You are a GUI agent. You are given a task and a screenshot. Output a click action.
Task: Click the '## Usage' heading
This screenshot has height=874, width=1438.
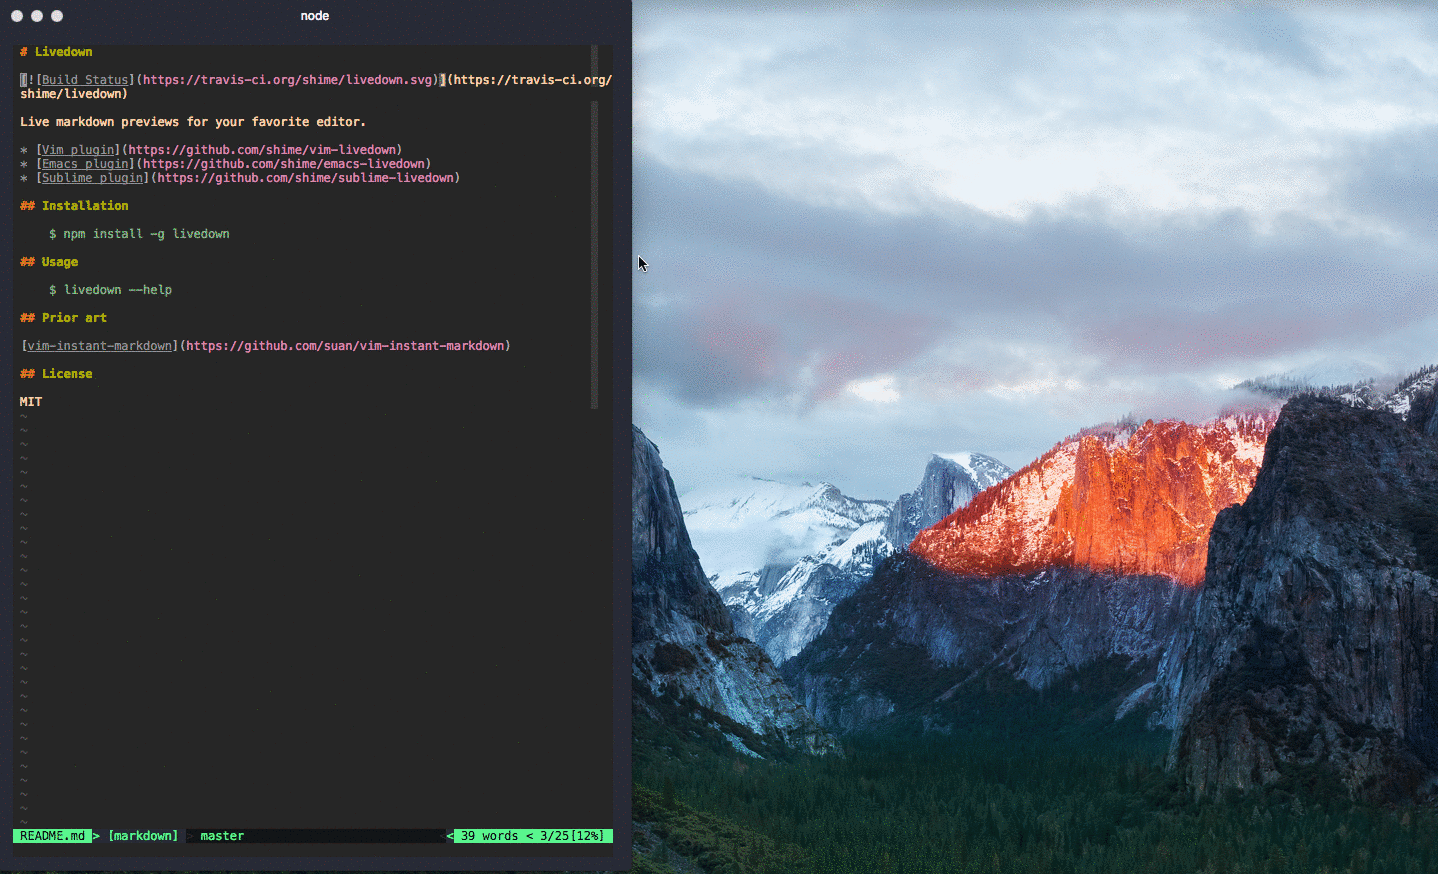[x=49, y=262]
